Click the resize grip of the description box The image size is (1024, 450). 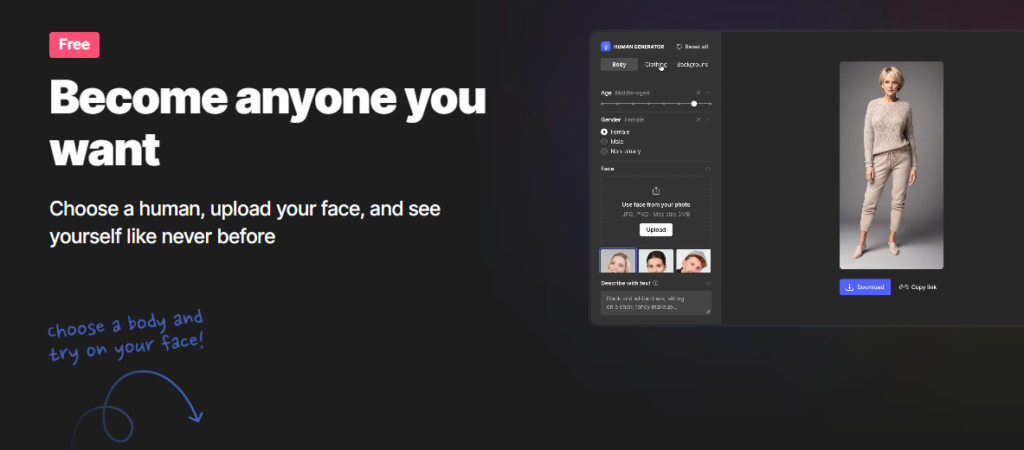(x=708, y=312)
